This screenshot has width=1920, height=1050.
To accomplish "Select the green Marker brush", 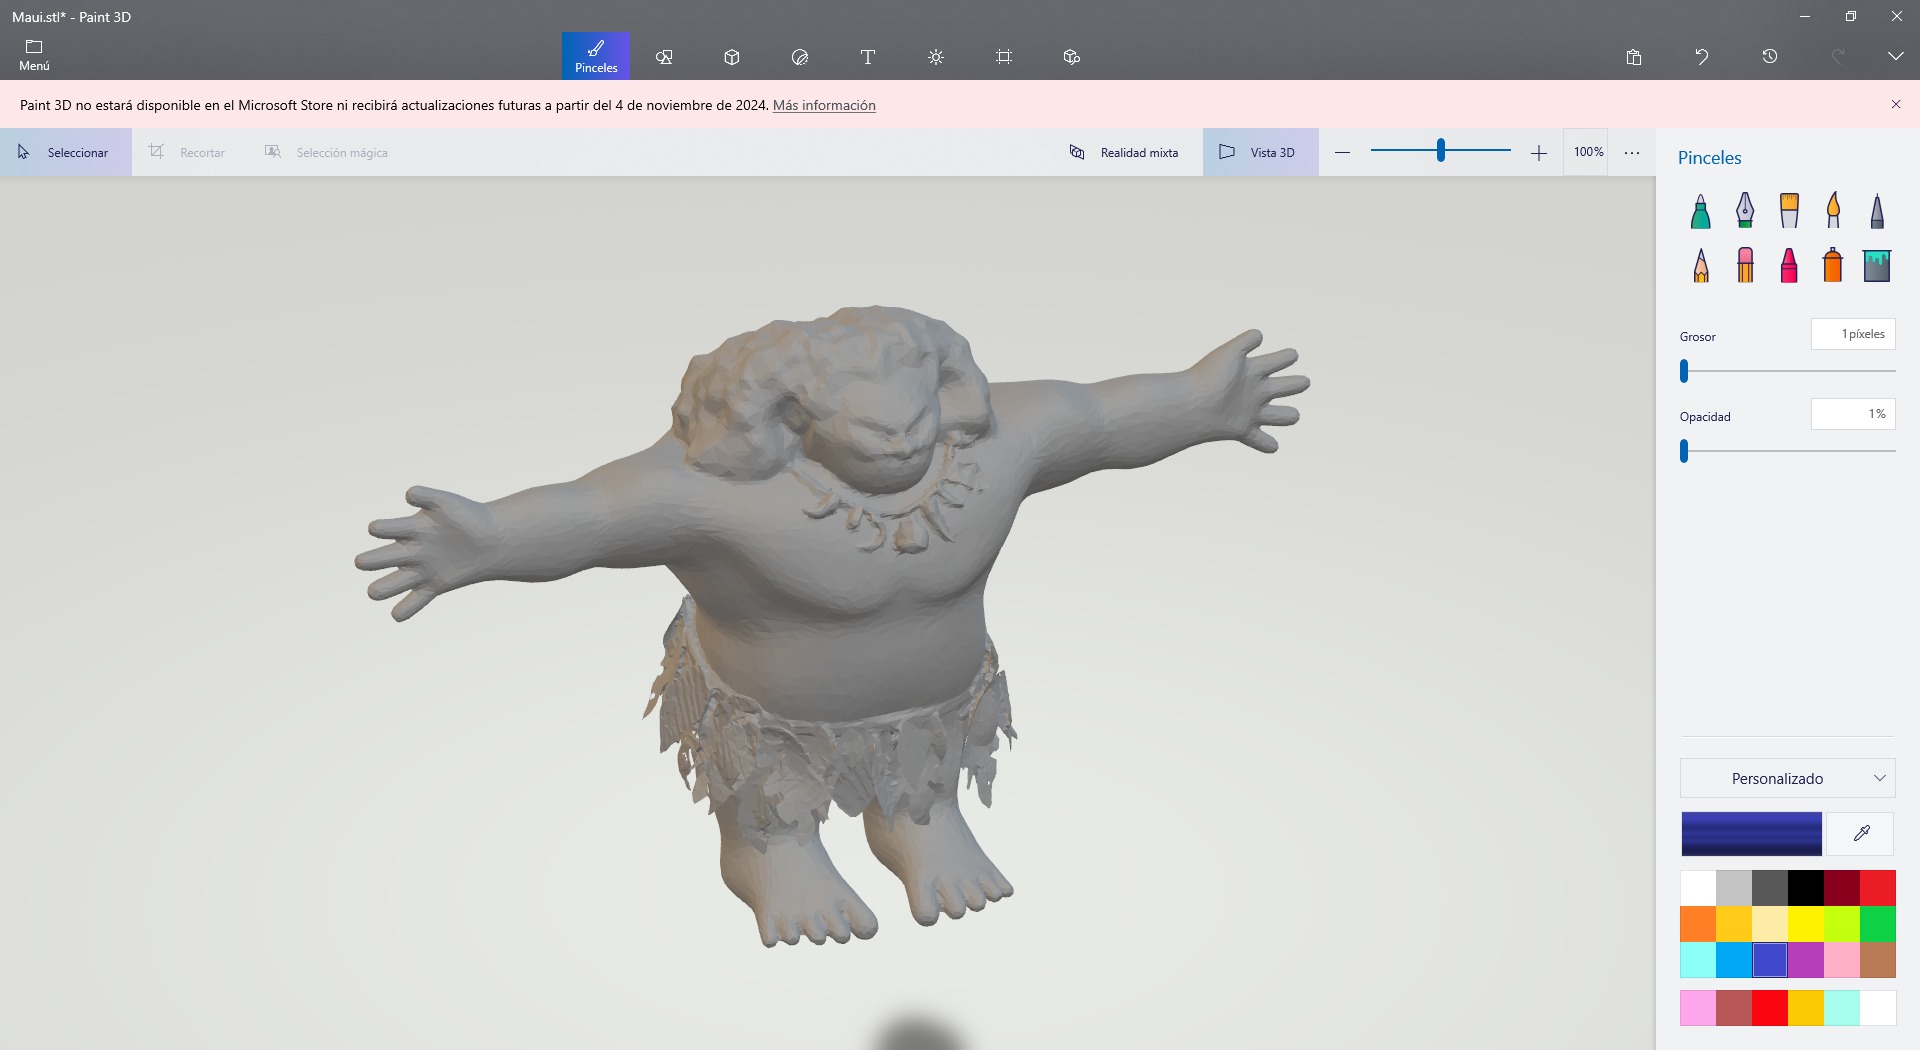I will pyautogui.click(x=1701, y=211).
